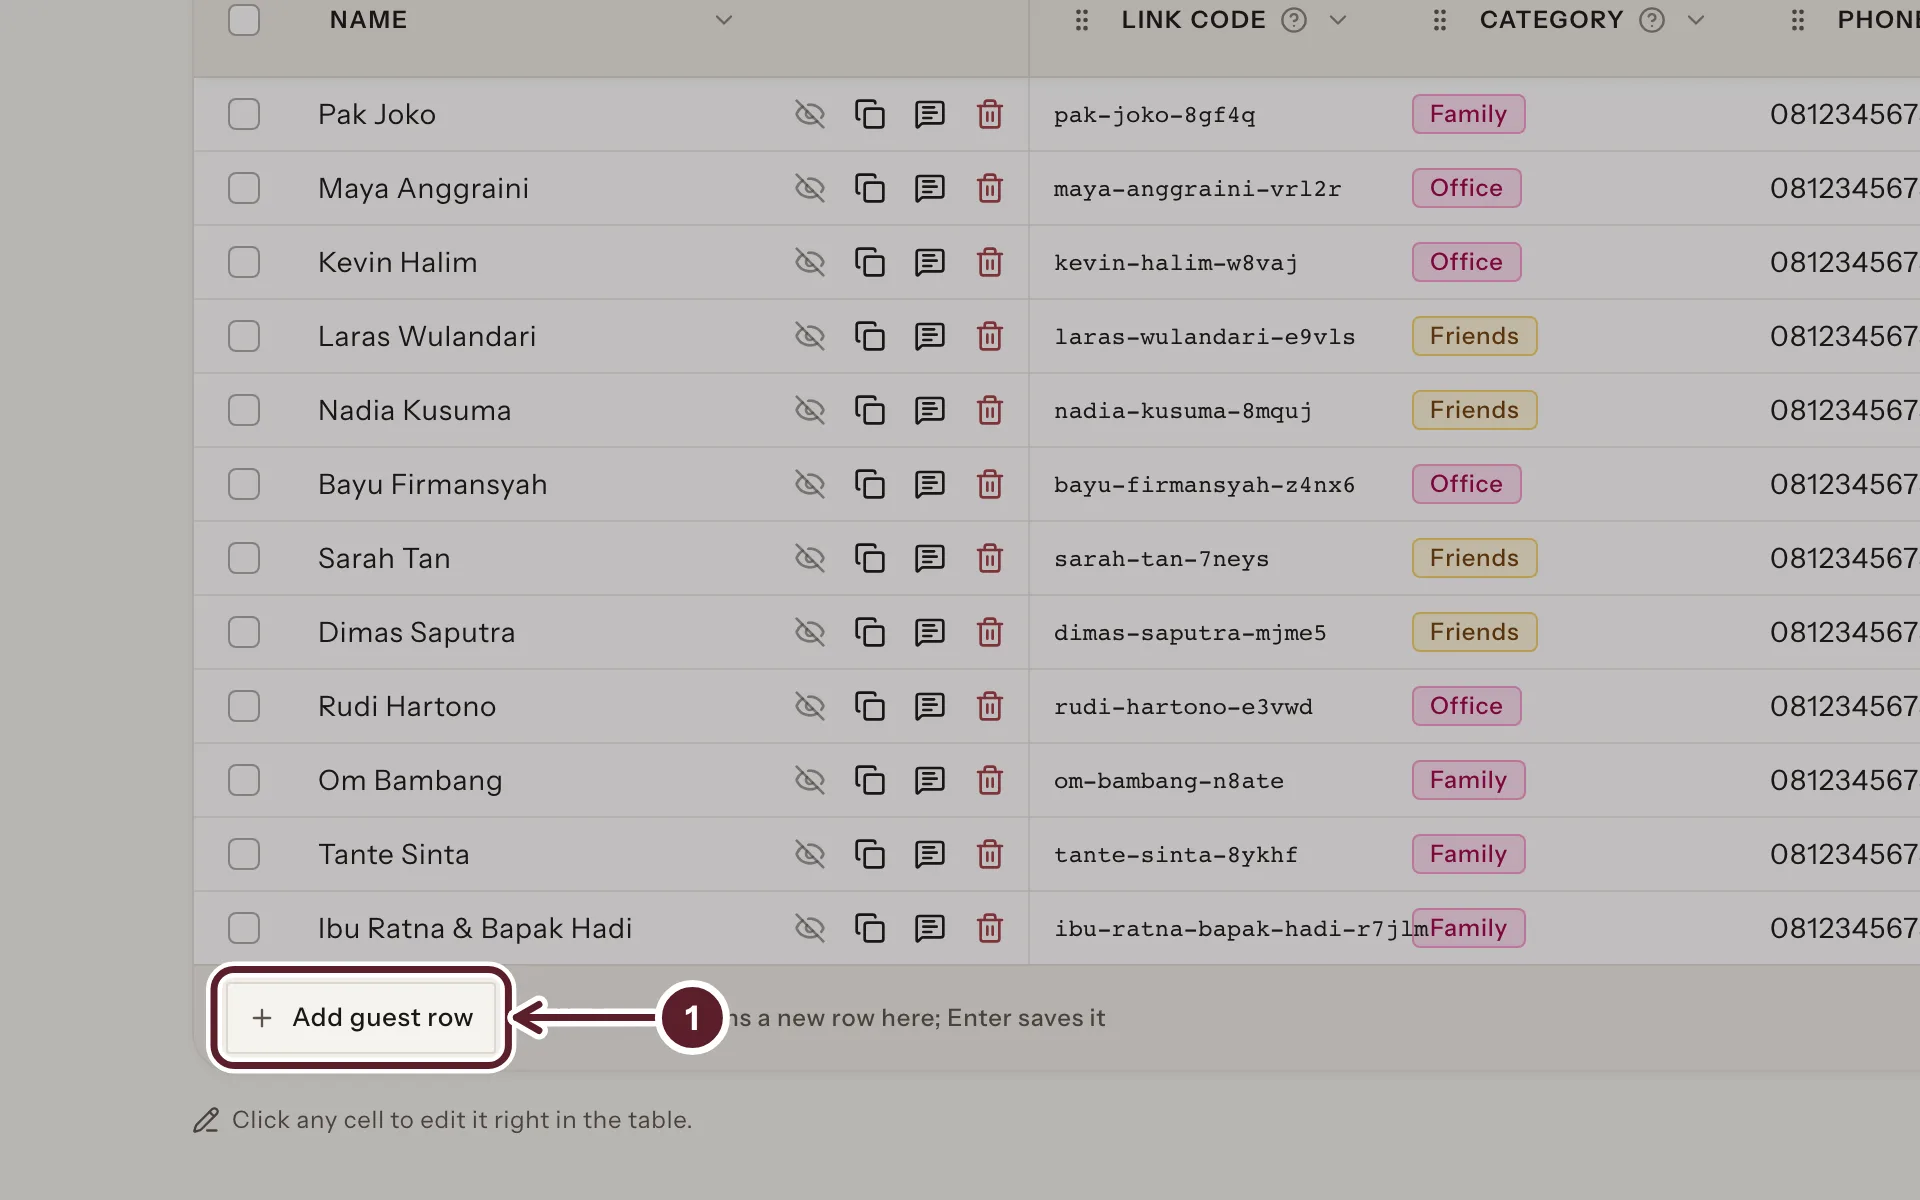
Task: Change Rudi Hartono's Office category tag
Action: coord(1466,706)
